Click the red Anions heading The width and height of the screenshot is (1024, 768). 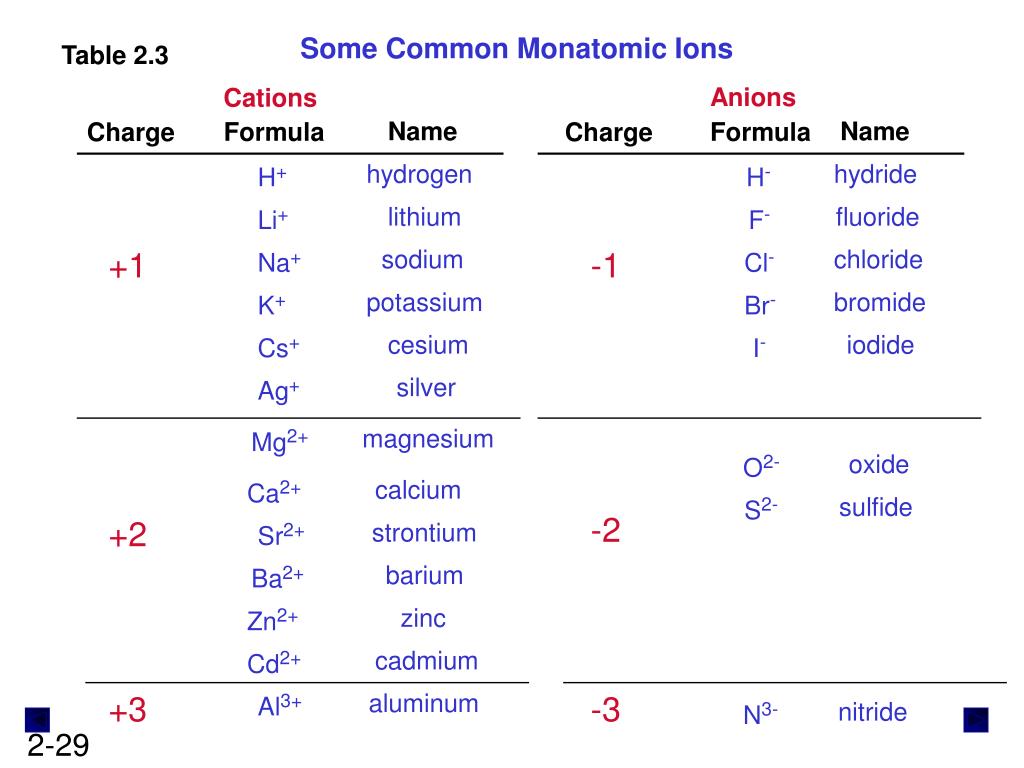coord(753,97)
